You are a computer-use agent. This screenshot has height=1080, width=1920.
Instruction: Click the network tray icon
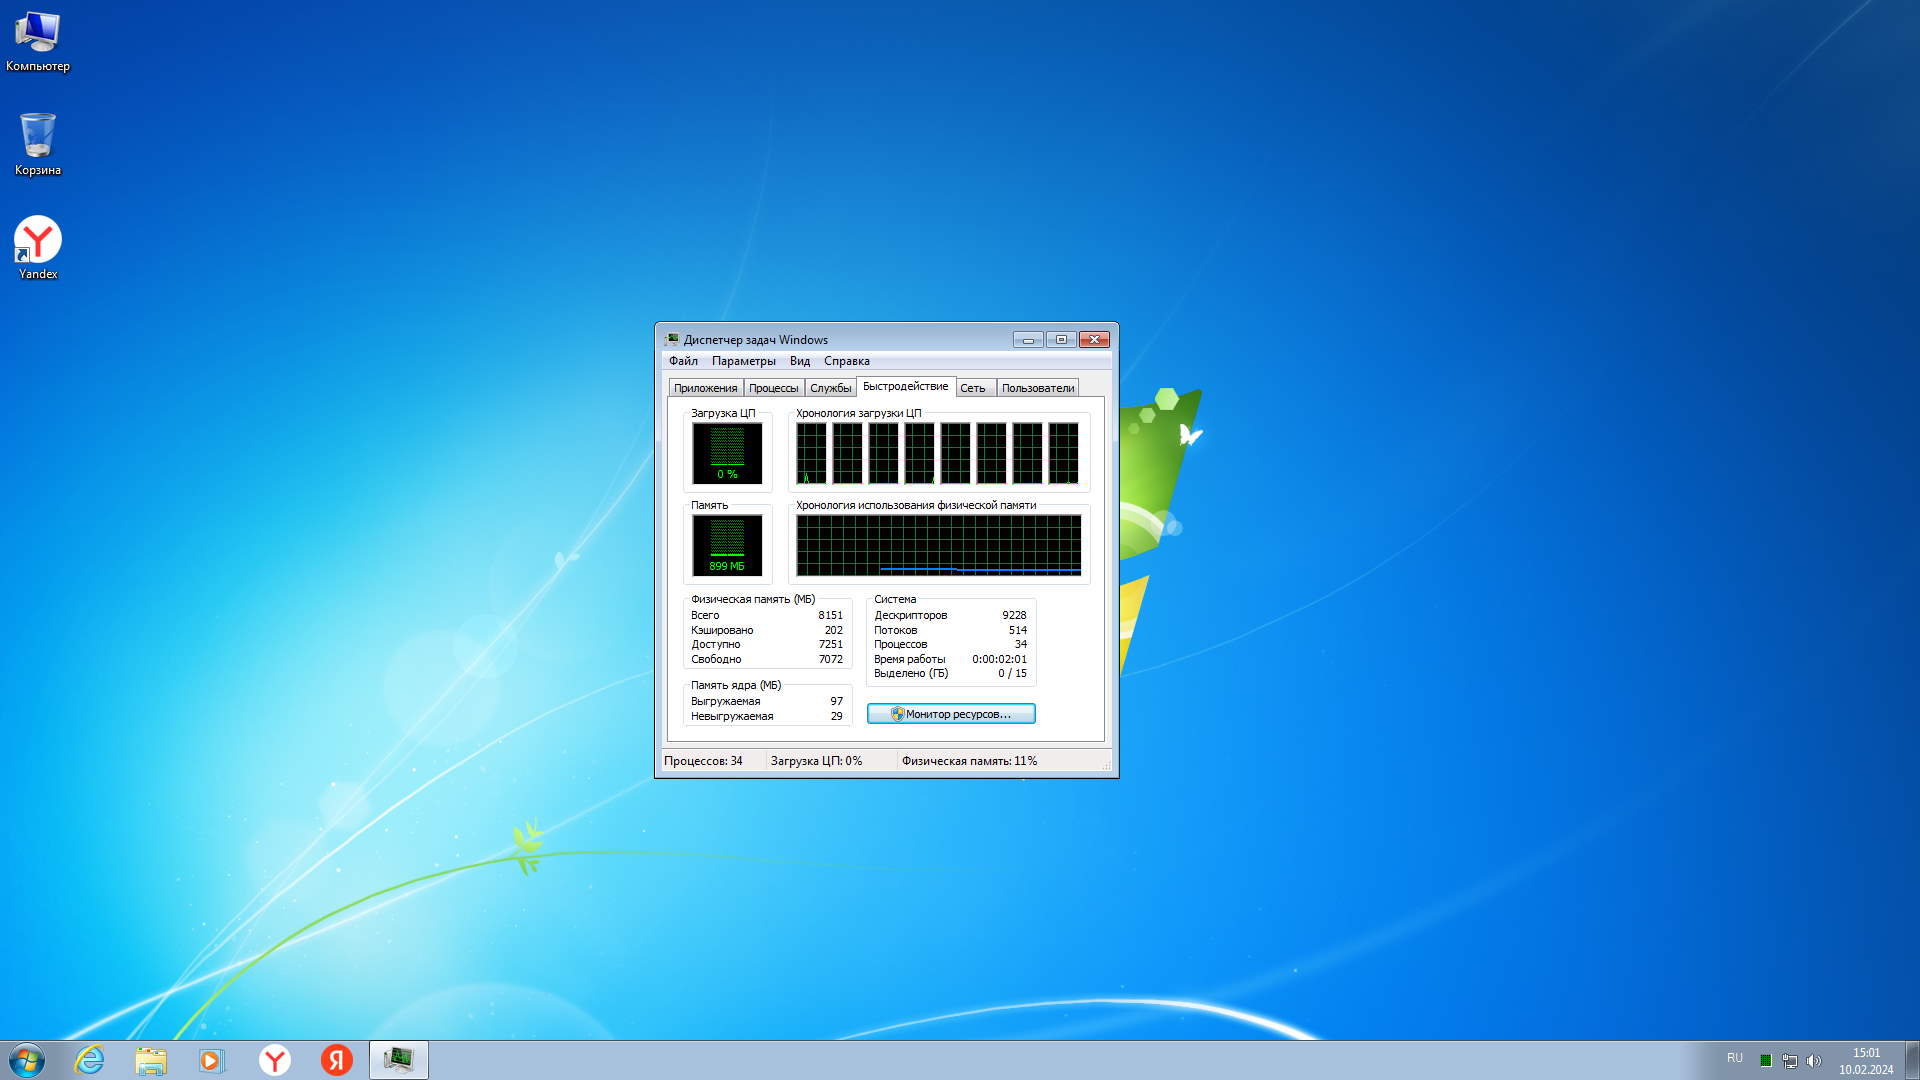1790,1061
